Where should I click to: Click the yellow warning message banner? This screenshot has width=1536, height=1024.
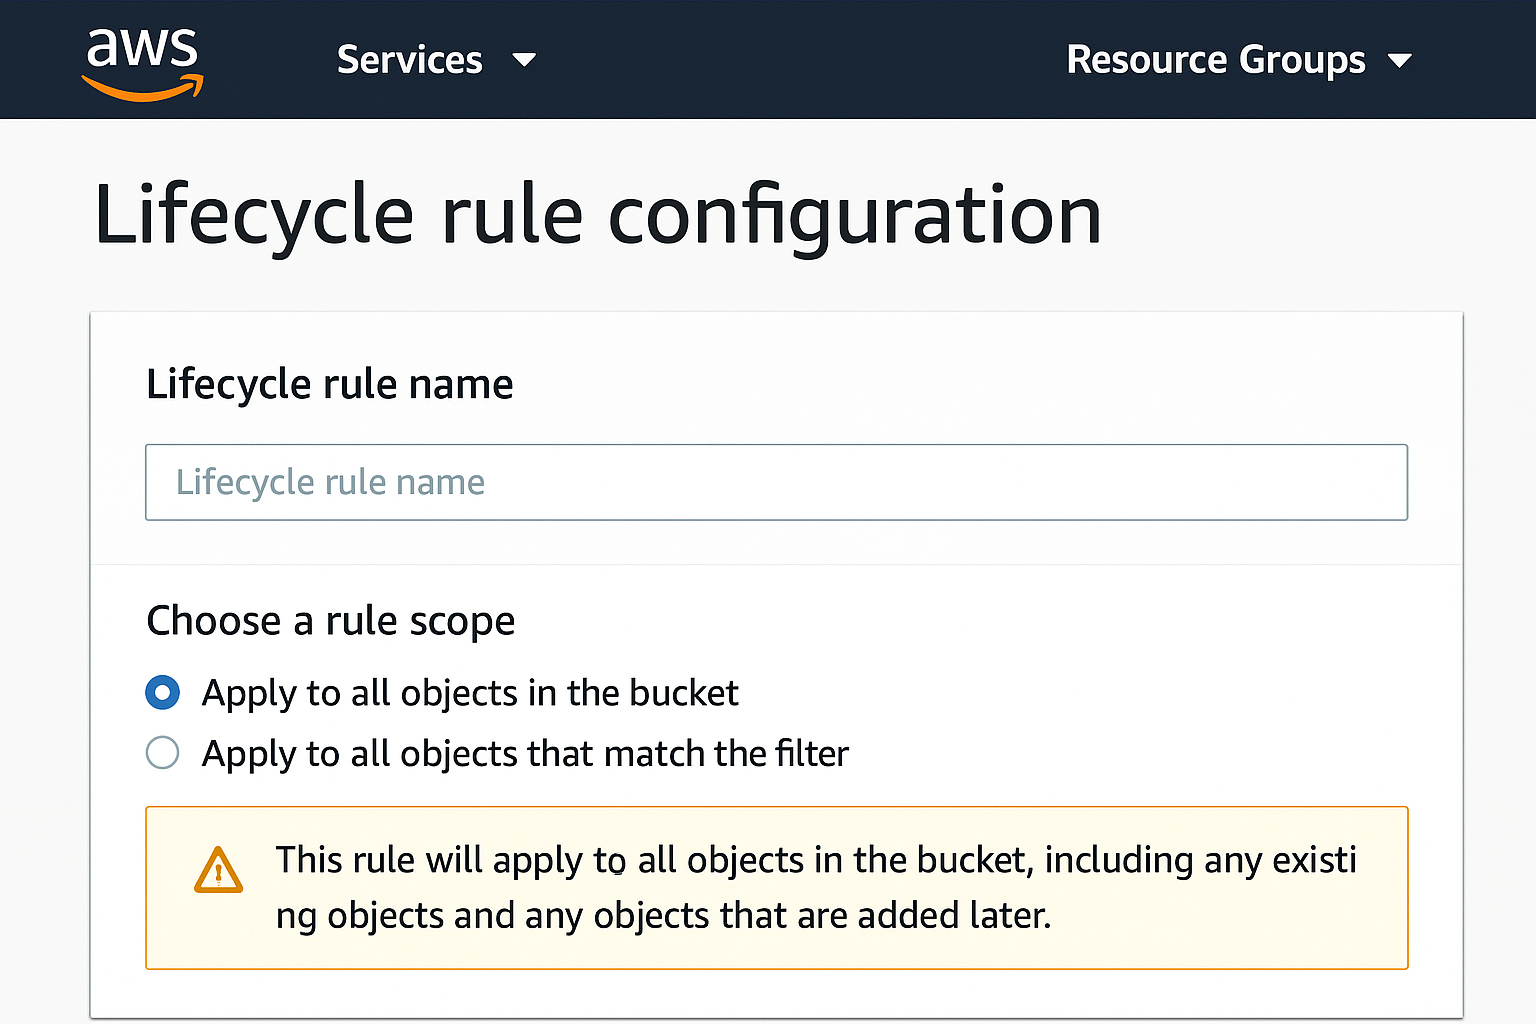776,887
